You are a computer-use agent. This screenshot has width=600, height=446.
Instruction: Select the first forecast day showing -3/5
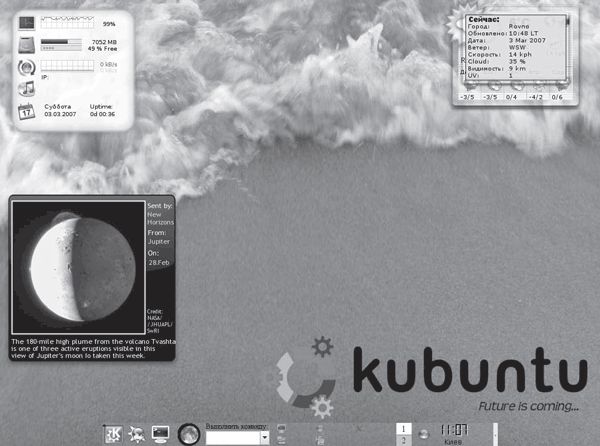pyautogui.click(x=467, y=97)
